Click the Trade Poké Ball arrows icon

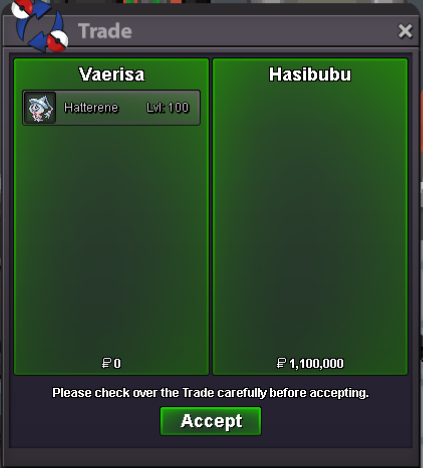(x=39, y=26)
